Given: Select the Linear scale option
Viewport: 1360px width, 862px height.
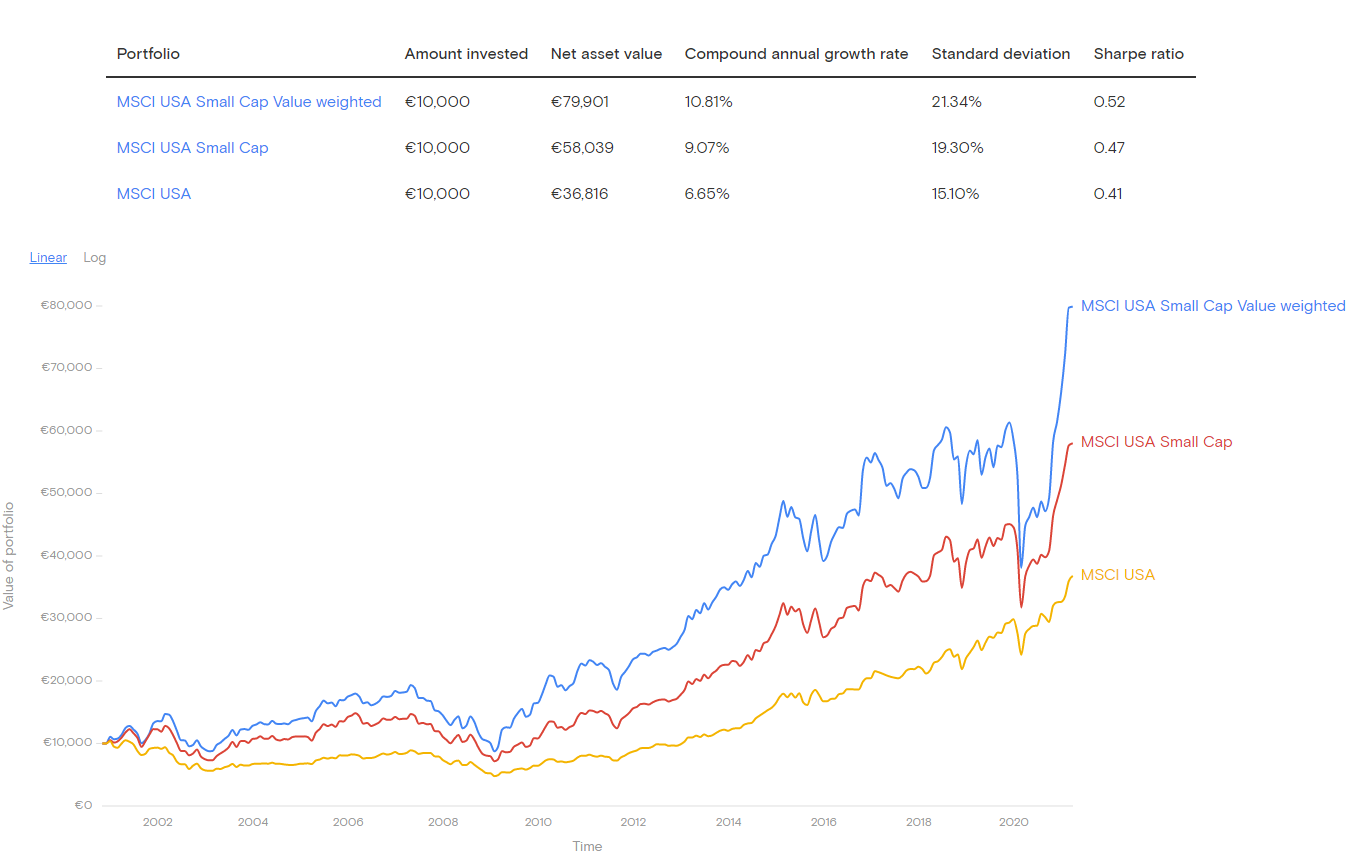Looking at the screenshot, I should 48,258.
